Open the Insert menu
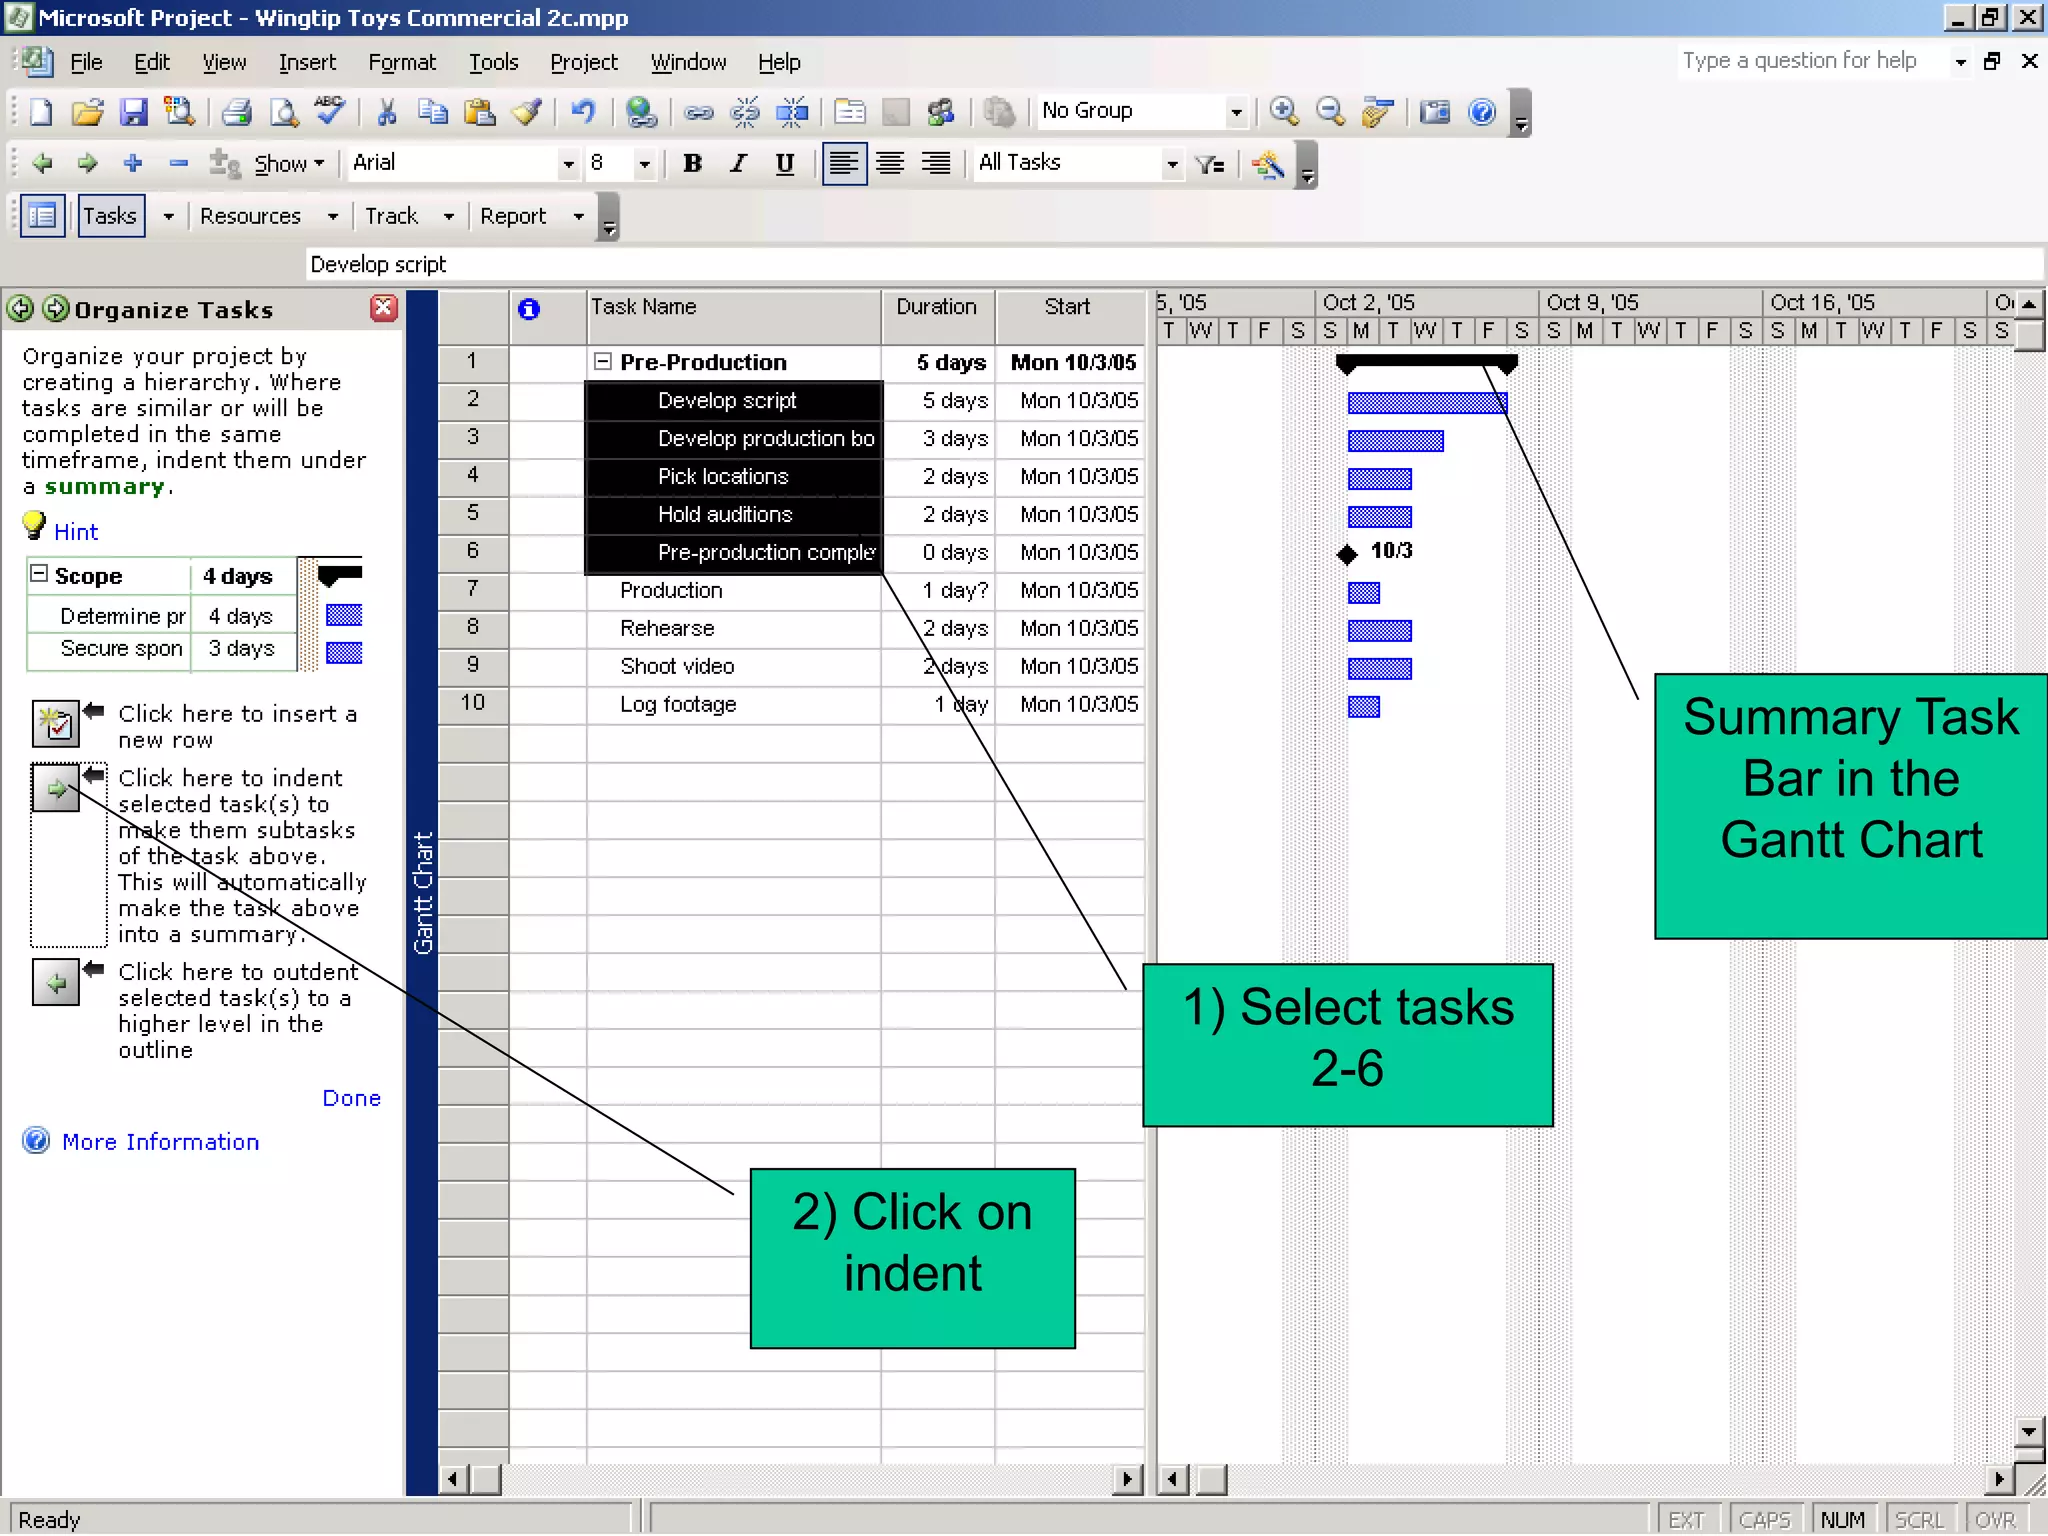This screenshot has width=2048, height=1536. 307,62
